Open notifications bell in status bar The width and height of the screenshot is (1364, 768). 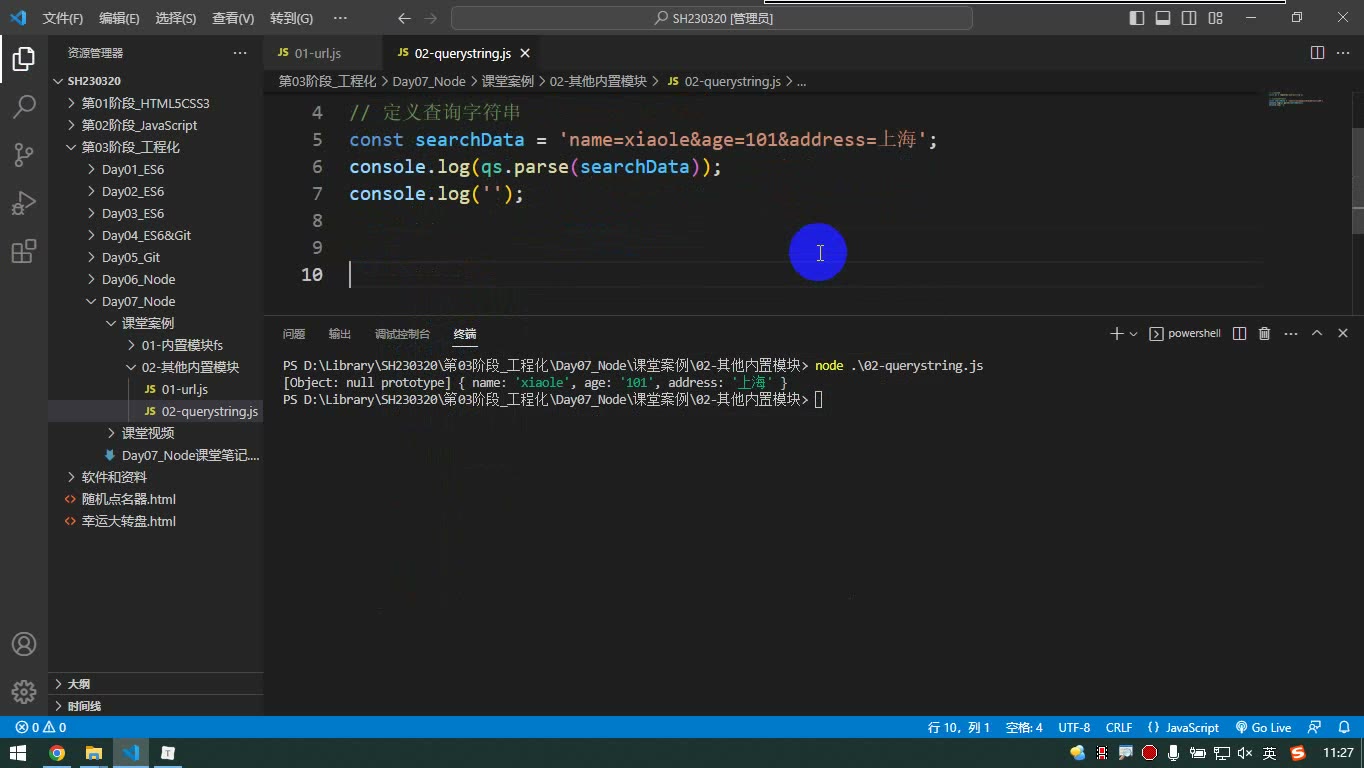coord(1344,728)
